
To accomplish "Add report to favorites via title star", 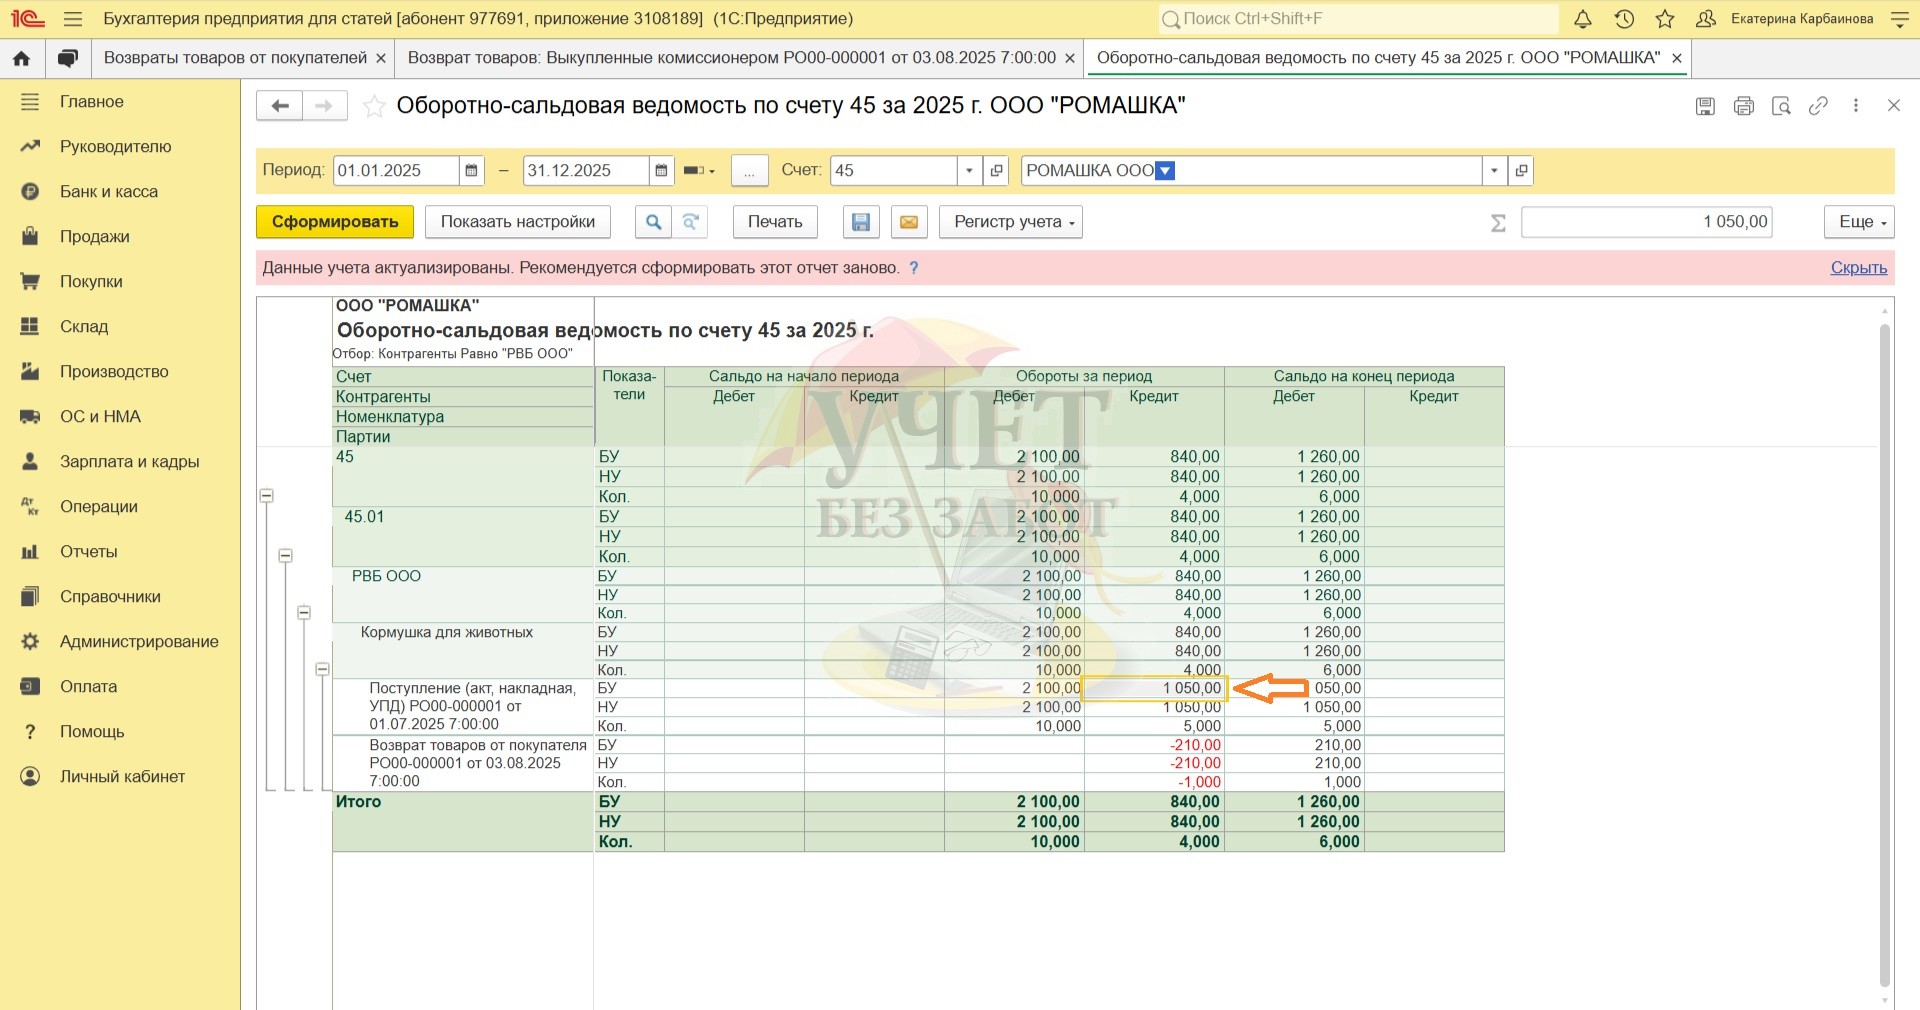I will click(374, 106).
